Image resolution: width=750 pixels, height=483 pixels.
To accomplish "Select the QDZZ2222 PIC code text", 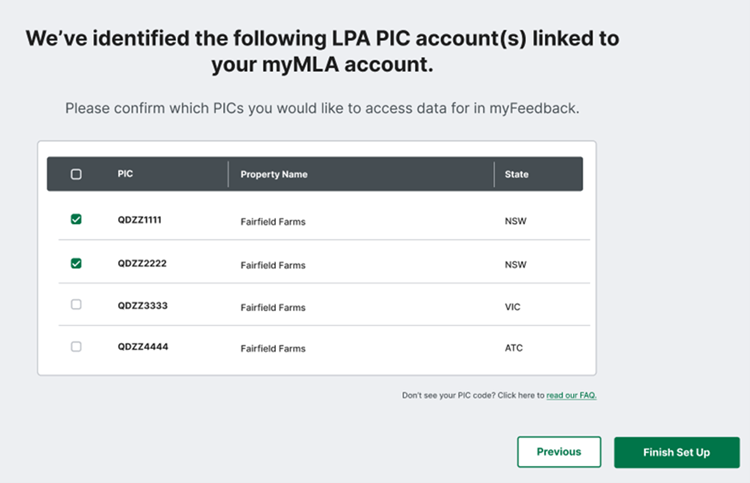I will tap(139, 264).
